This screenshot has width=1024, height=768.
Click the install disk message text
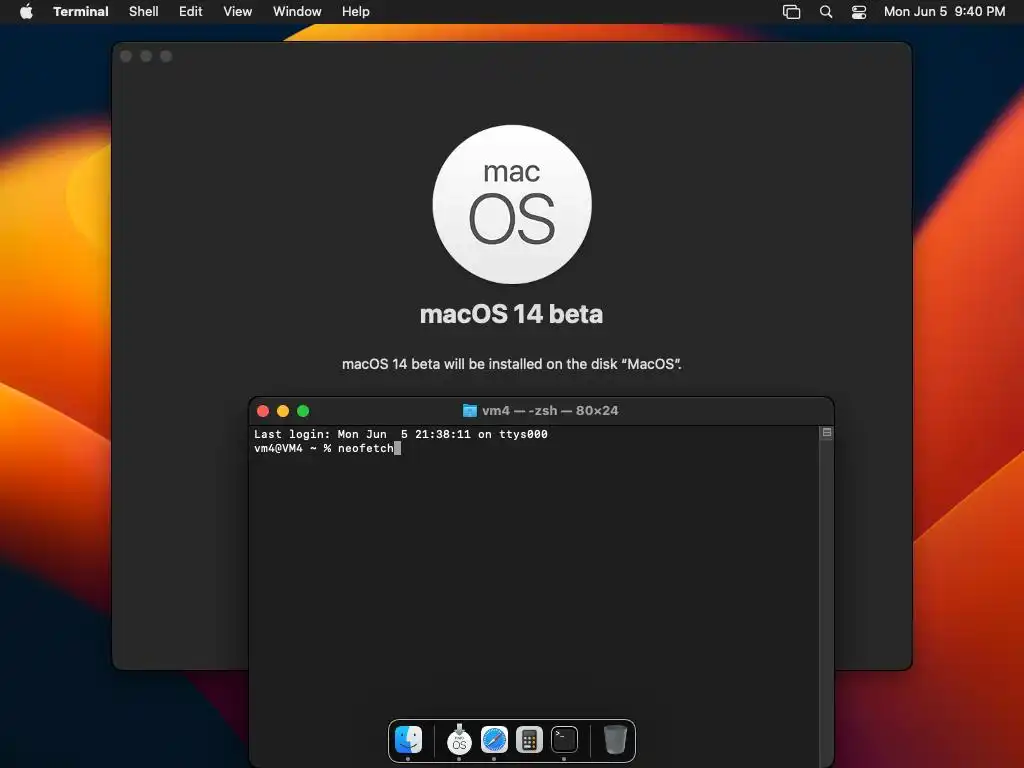[x=512, y=364]
